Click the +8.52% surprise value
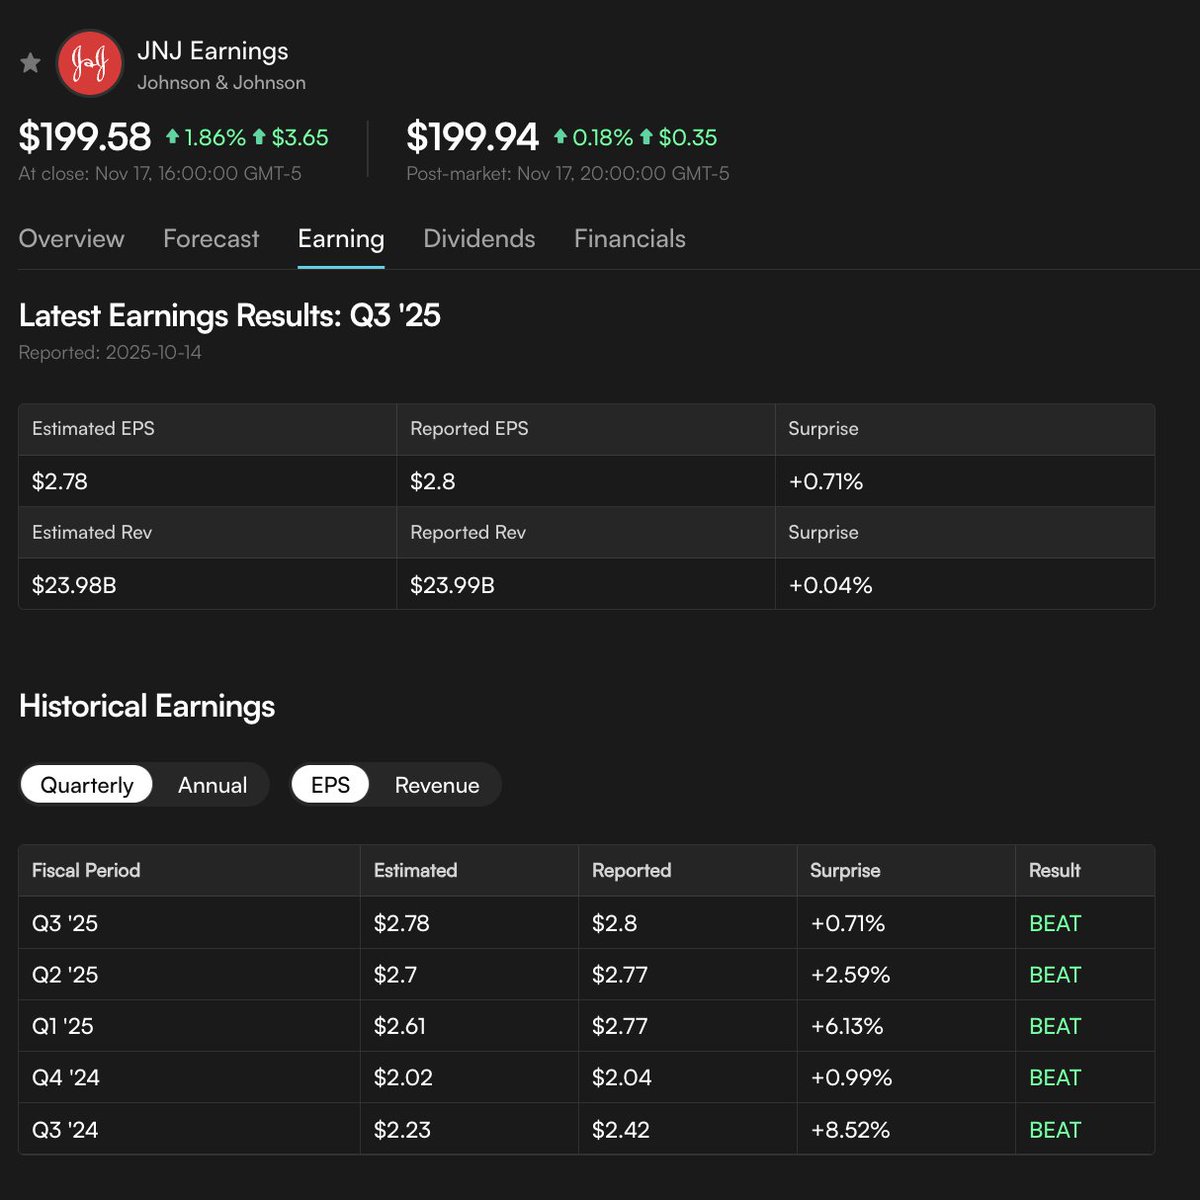This screenshot has width=1200, height=1200. (850, 1130)
